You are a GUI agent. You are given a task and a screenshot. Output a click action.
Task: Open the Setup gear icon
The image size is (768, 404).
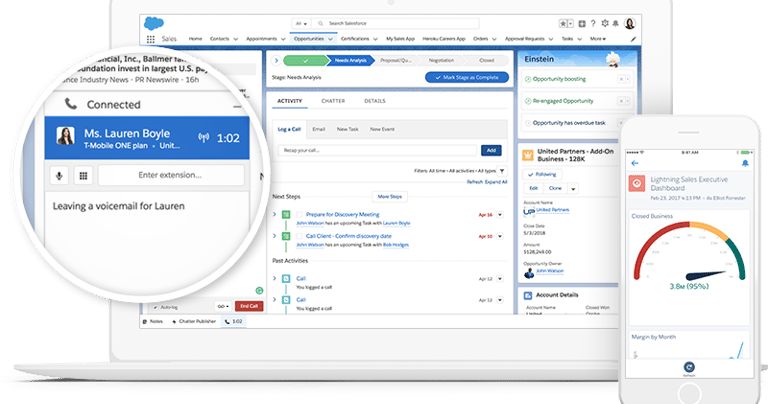pyautogui.click(x=605, y=24)
